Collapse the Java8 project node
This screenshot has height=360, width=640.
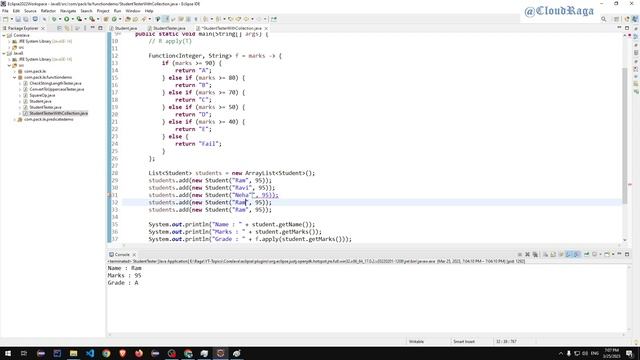pyautogui.click(x=4, y=53)
